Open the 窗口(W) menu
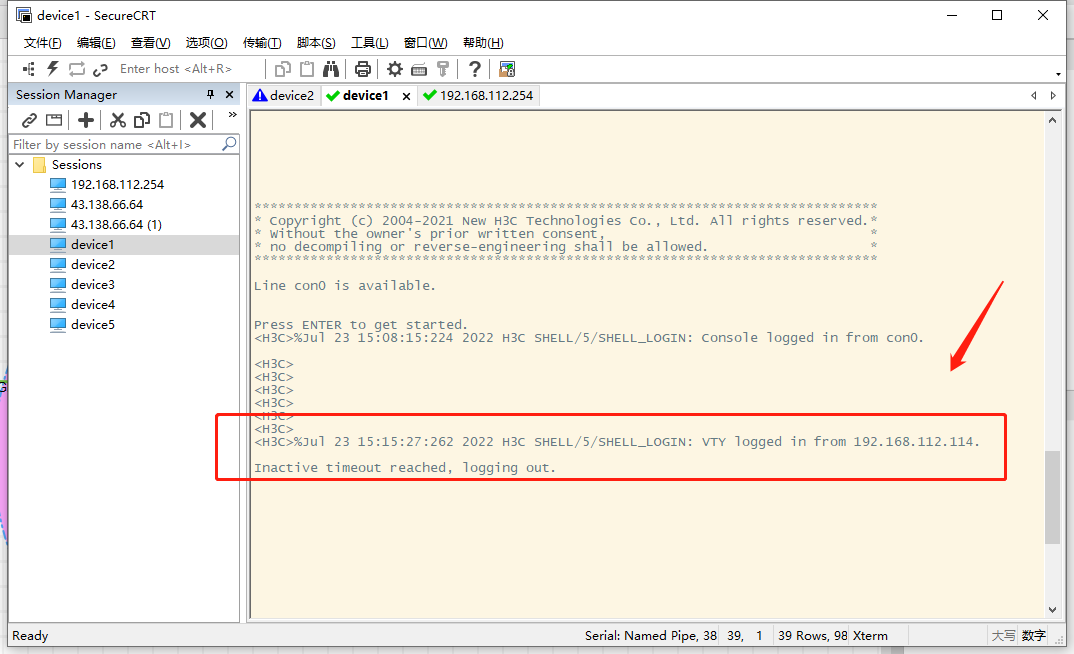 (x=425, y=42)
